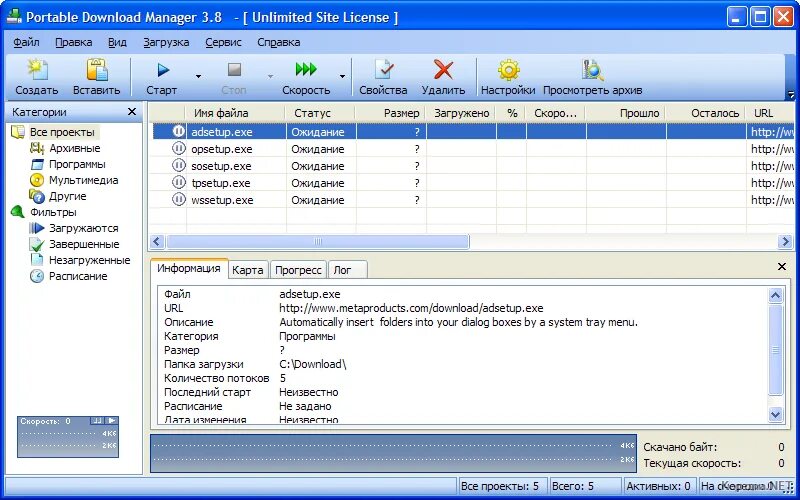Click pause icon on the sosetup.exe row
The height and width of the screenshot is (500, 800).
178,165
